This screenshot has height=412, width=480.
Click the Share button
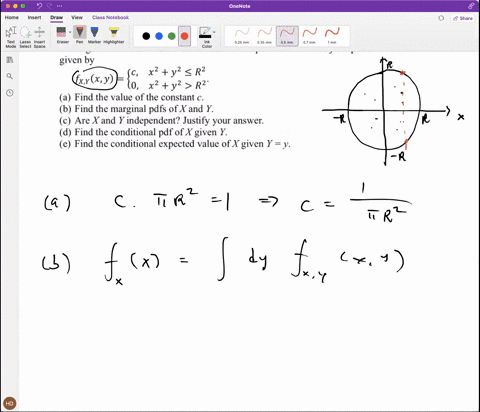pos(463,18)
